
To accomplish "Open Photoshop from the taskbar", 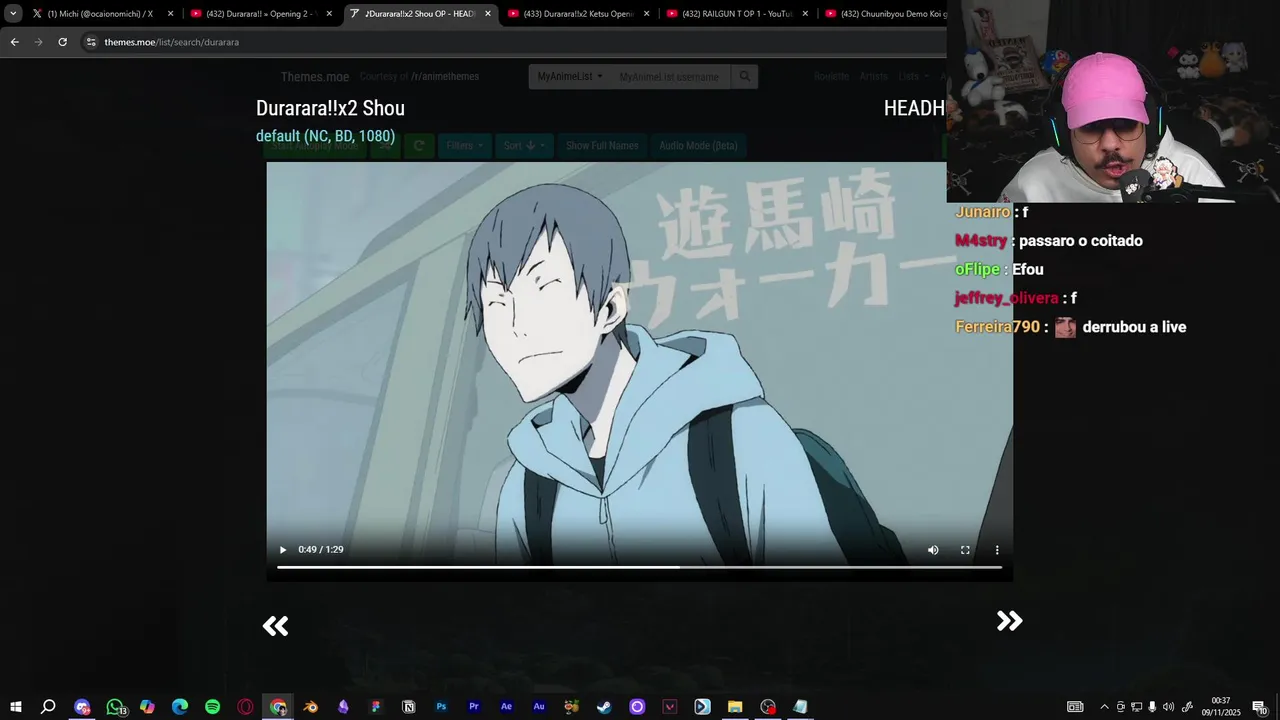I will [441, 707].
